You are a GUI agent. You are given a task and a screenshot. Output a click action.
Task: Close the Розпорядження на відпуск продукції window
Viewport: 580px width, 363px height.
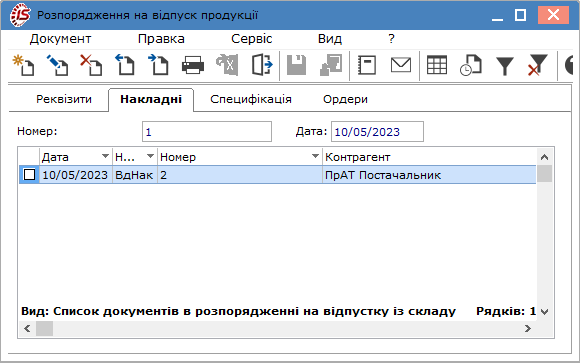[553, 15]
